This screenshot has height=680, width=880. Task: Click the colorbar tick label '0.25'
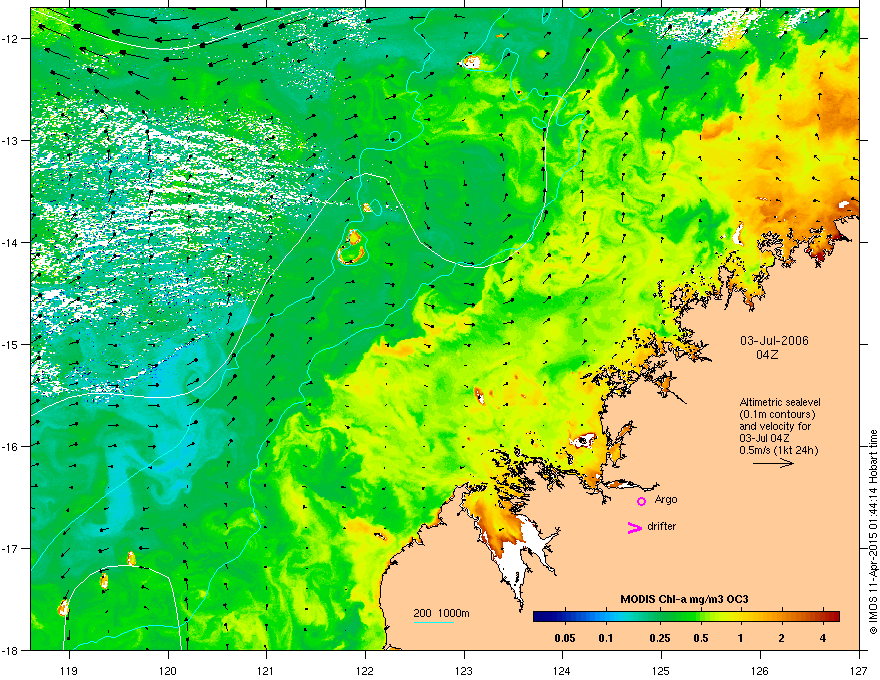(660, 638)
